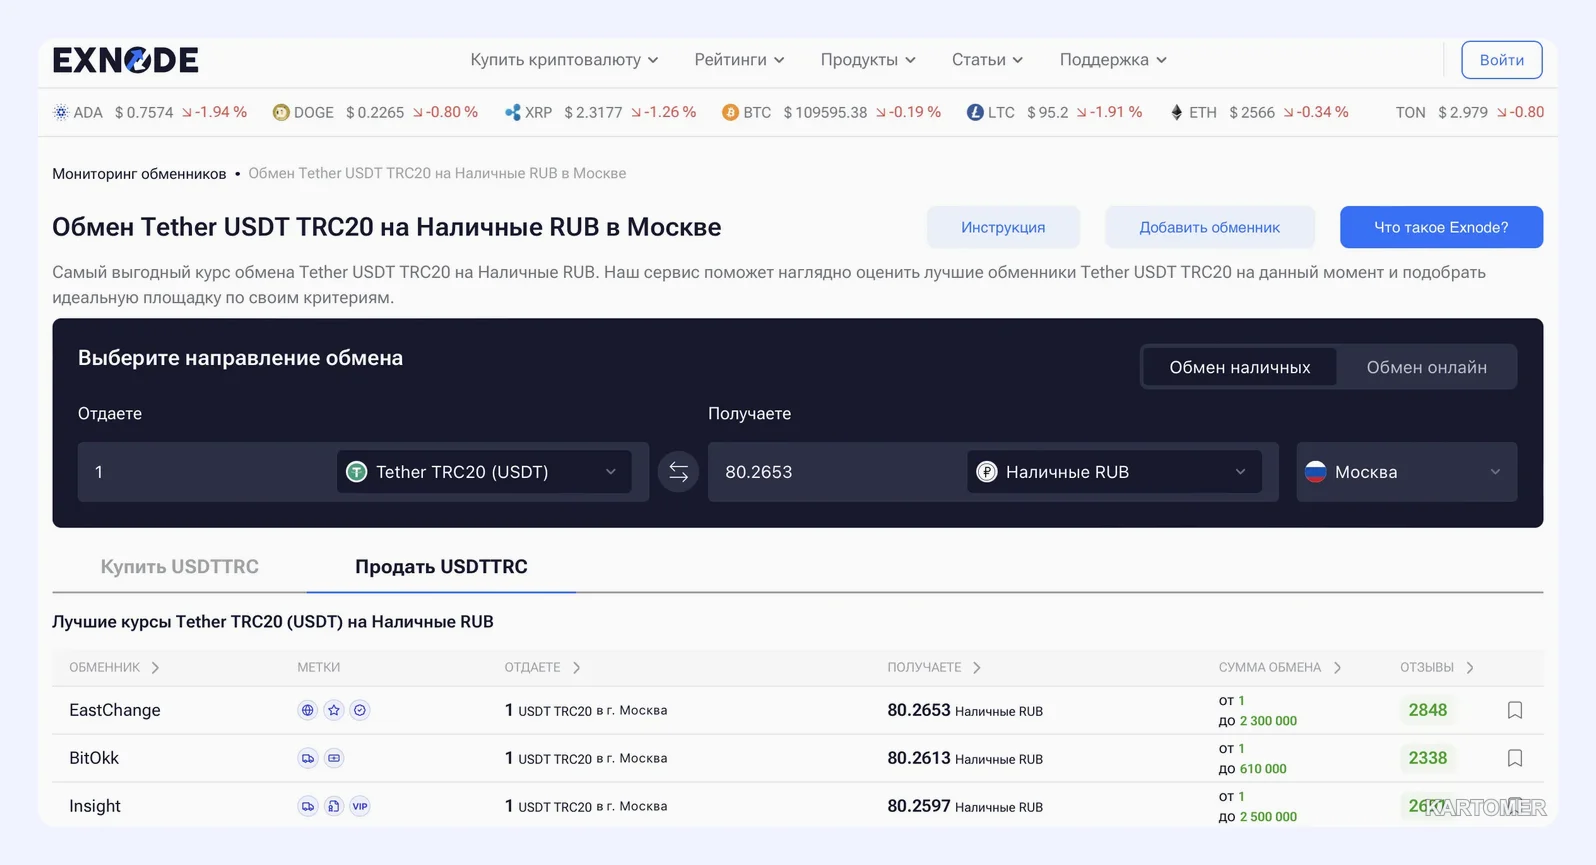The width and height of the screenshot is (1596, 865).
Task: Click the BTC ticker coin icon
Action: (x=730, y=112)
